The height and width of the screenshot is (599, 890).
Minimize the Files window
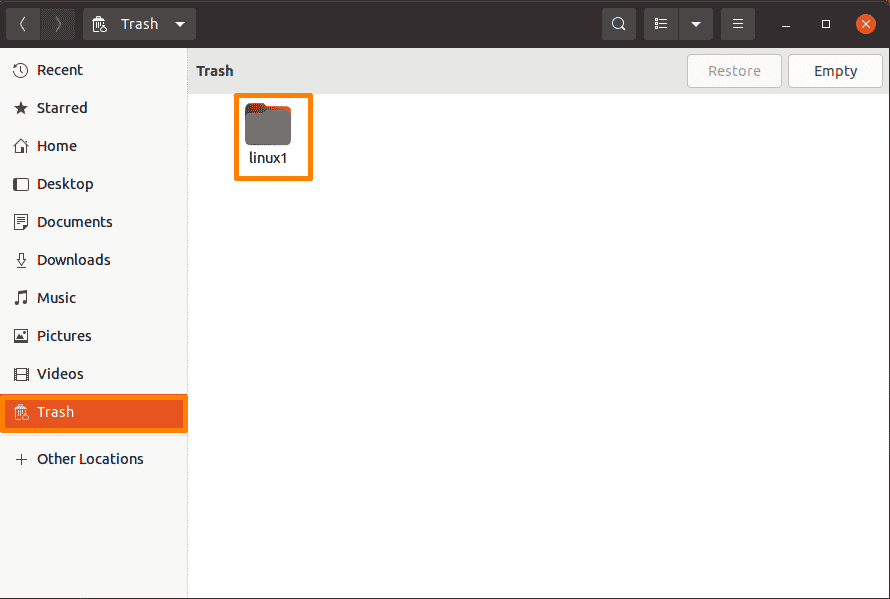pyautogui.click(x=786, y=24)
